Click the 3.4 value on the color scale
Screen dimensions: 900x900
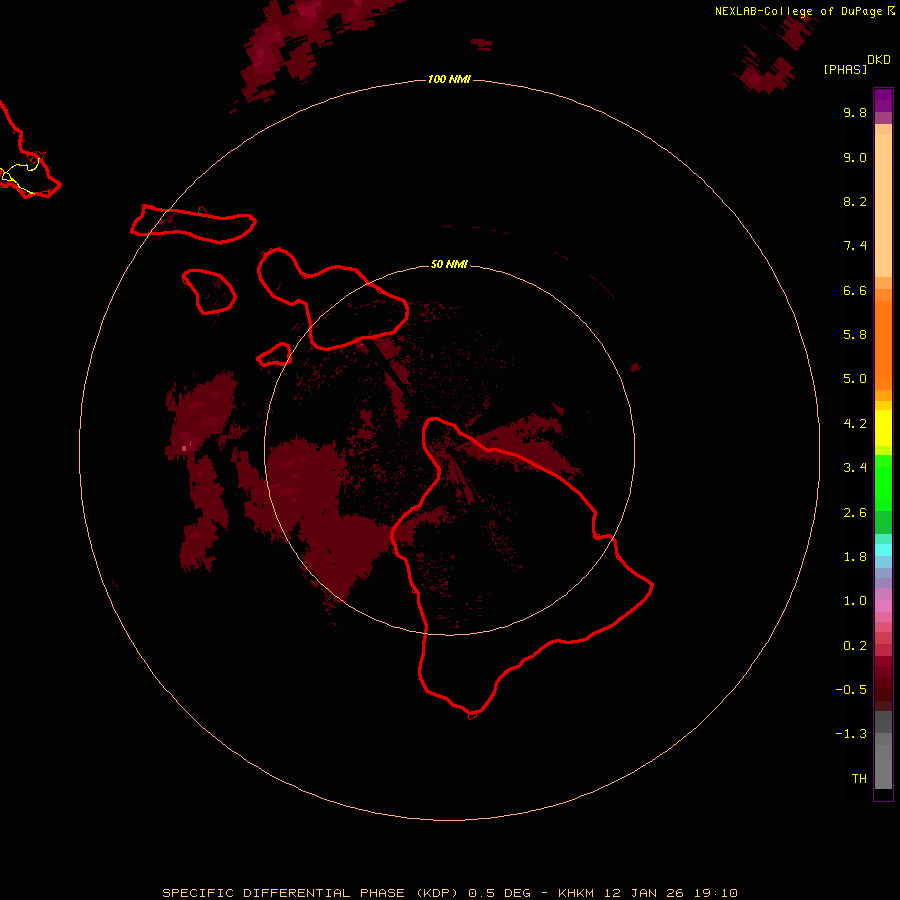(x=855, y=468)
